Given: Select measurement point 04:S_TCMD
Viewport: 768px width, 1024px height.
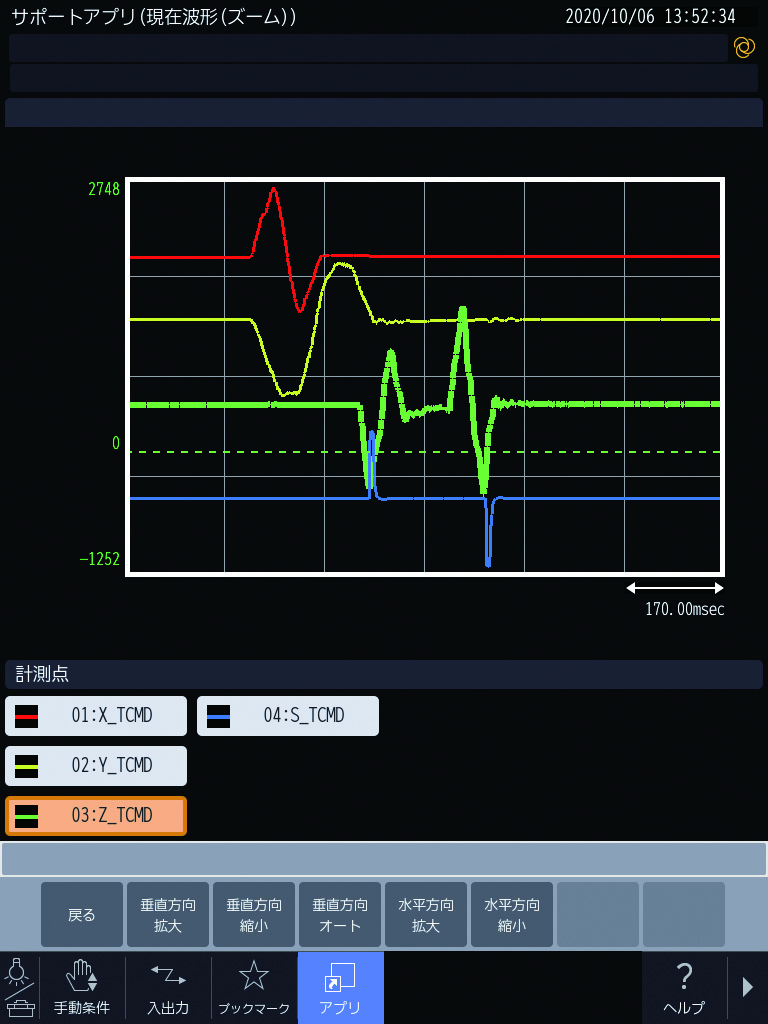Looking at the screenshot, I should point(288,716).
